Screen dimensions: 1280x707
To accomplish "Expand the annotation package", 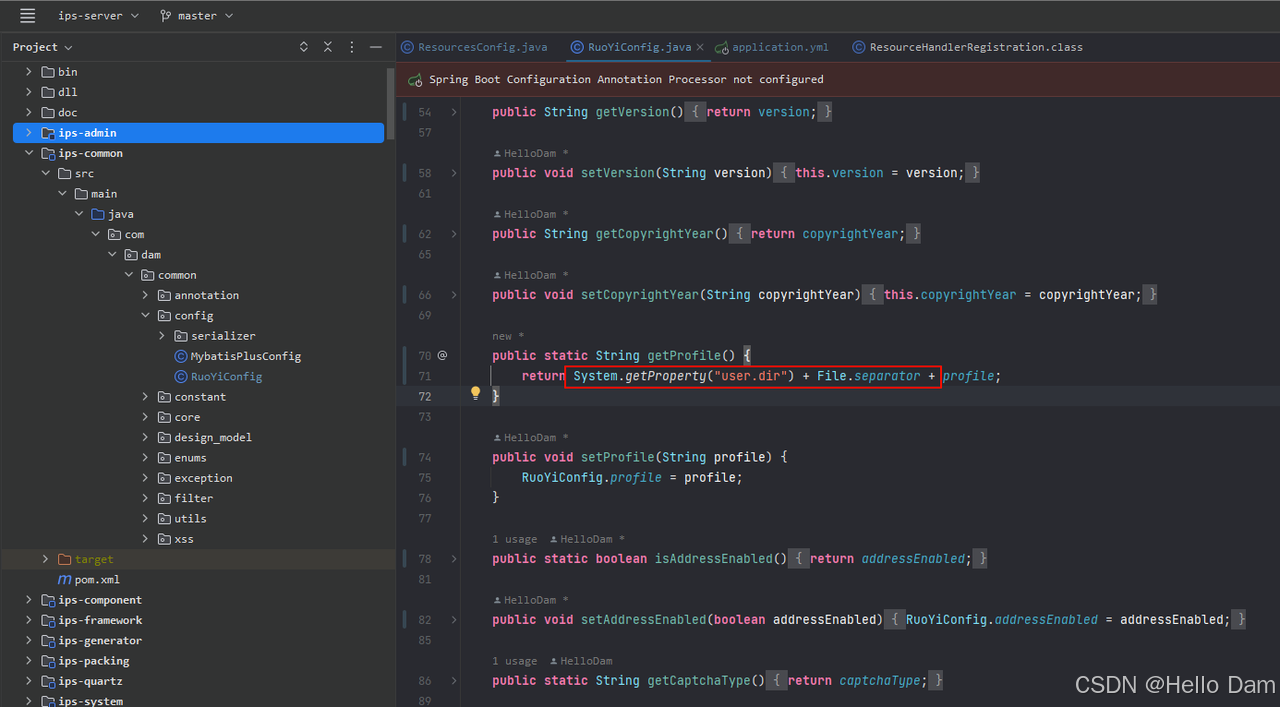I will point(145,295).
